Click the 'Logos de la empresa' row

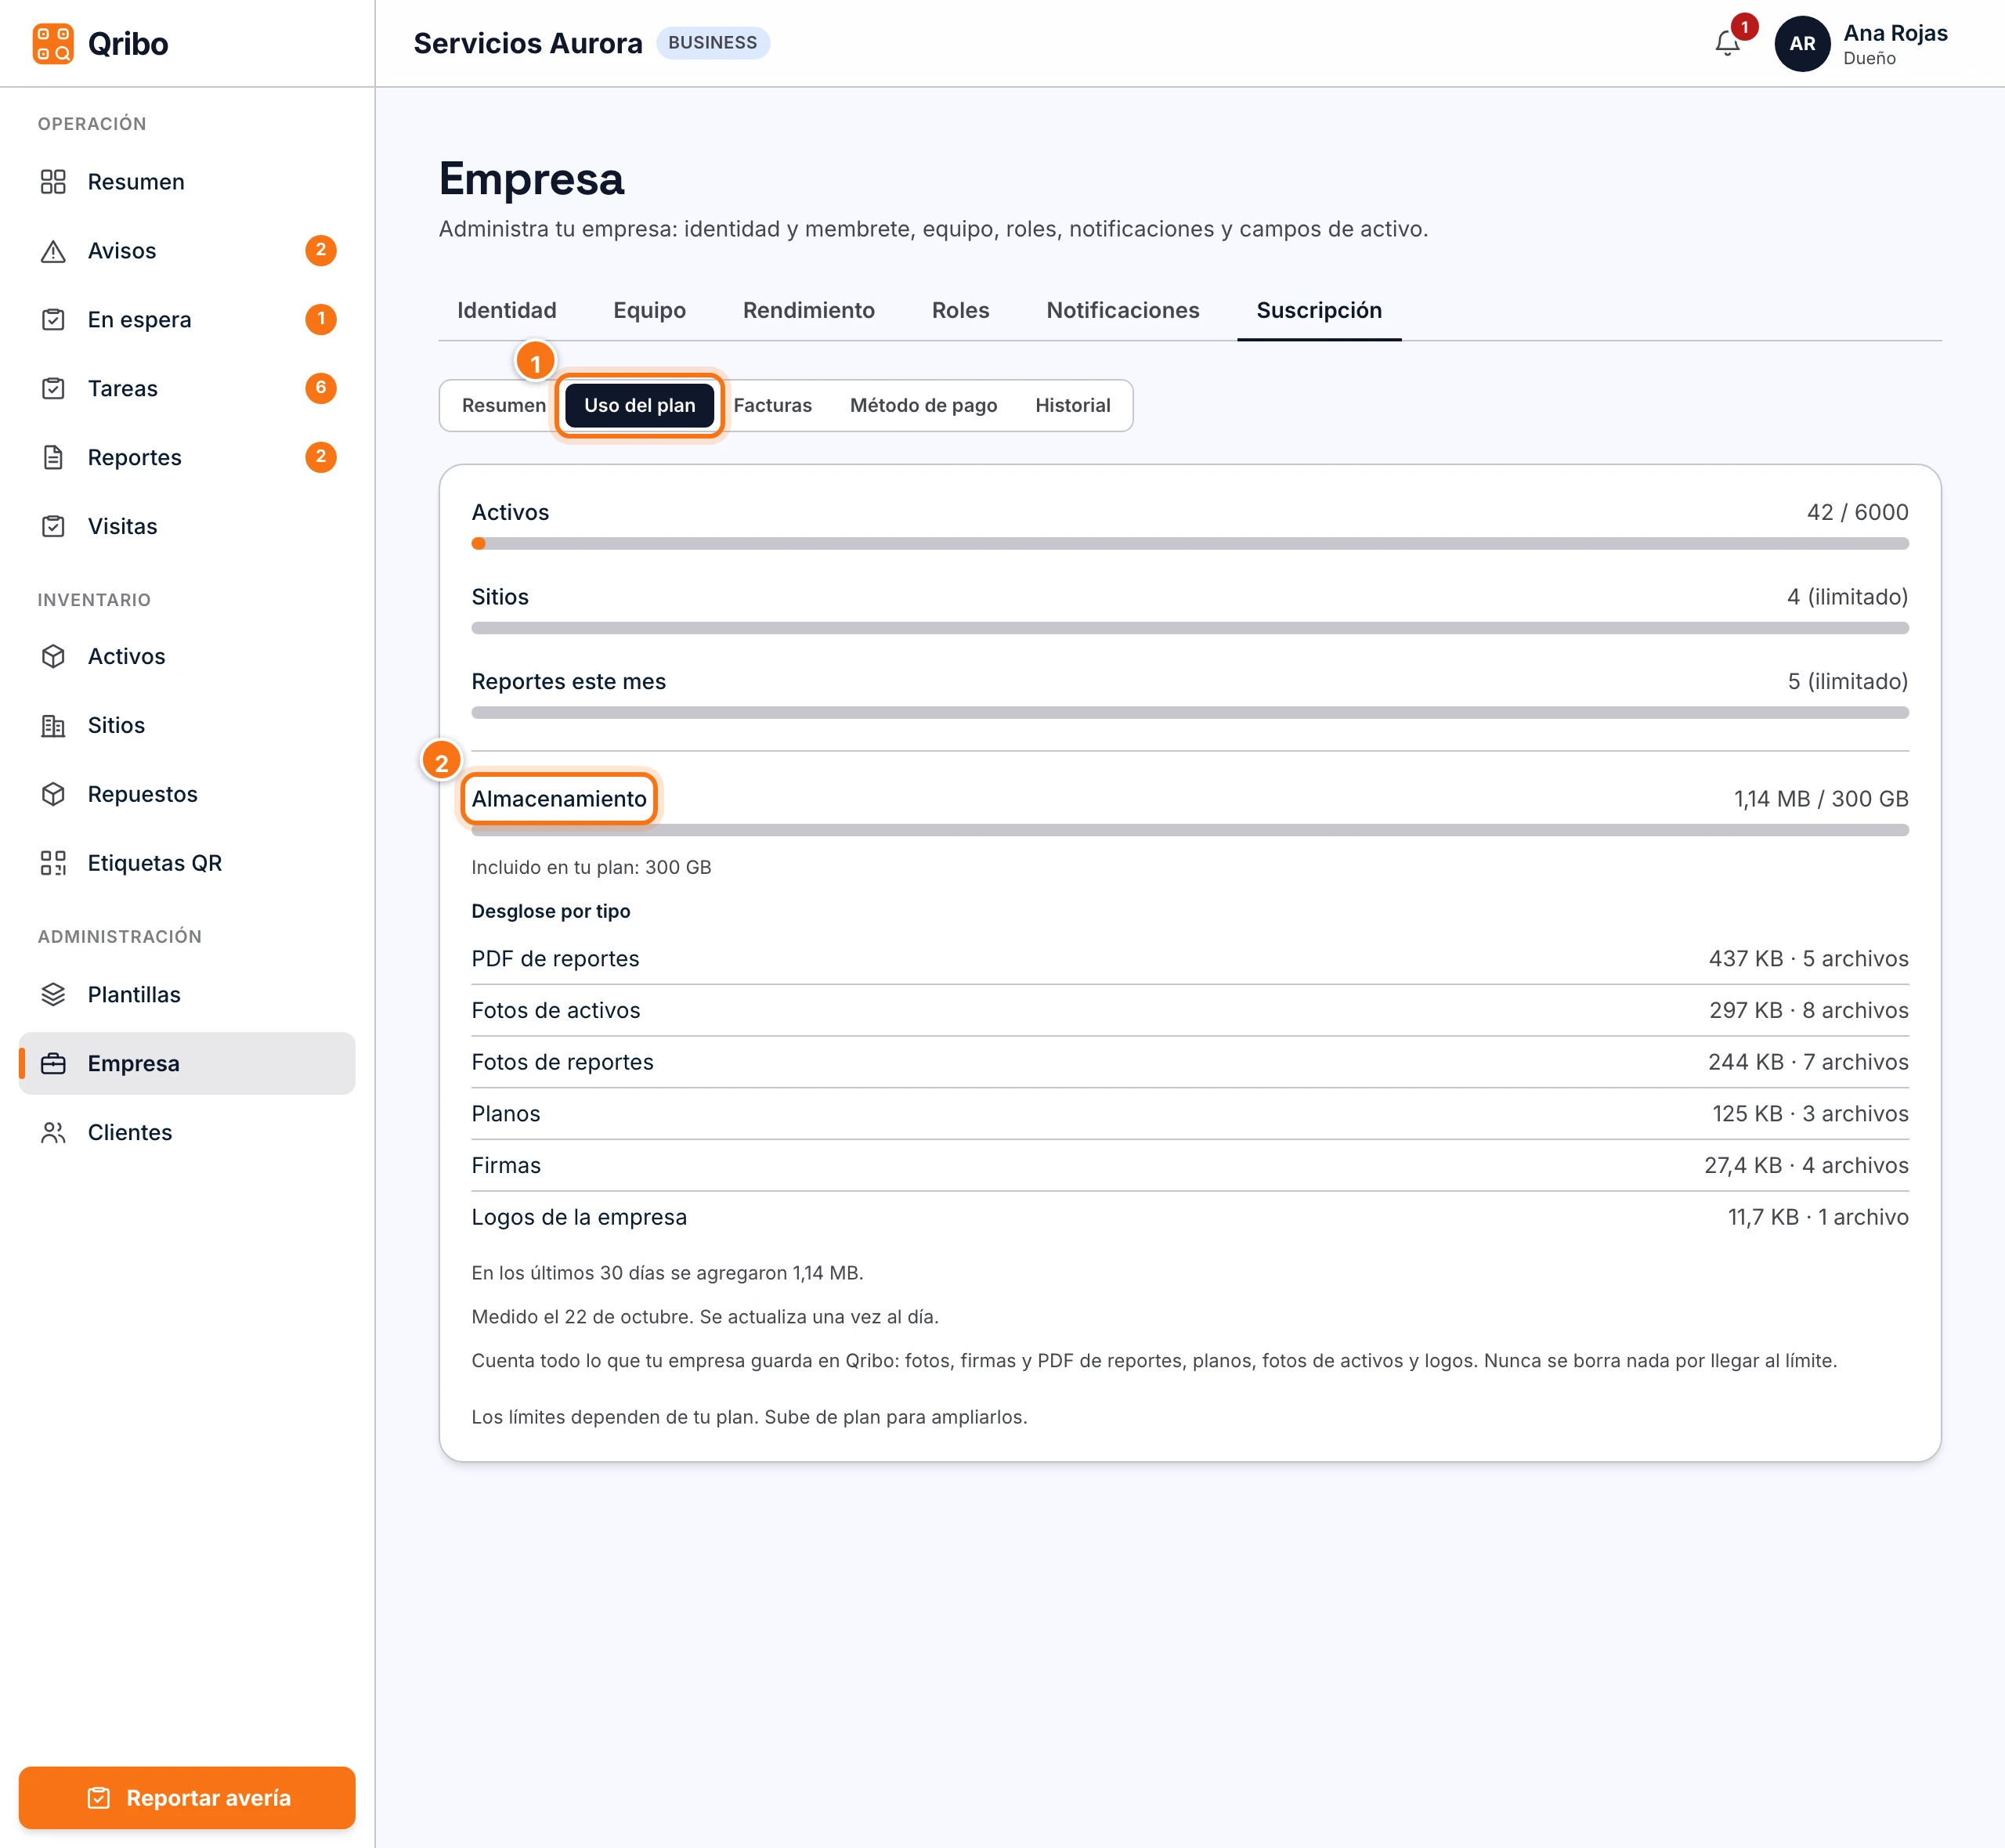pyautogui.click(x=1190, y=1218)
